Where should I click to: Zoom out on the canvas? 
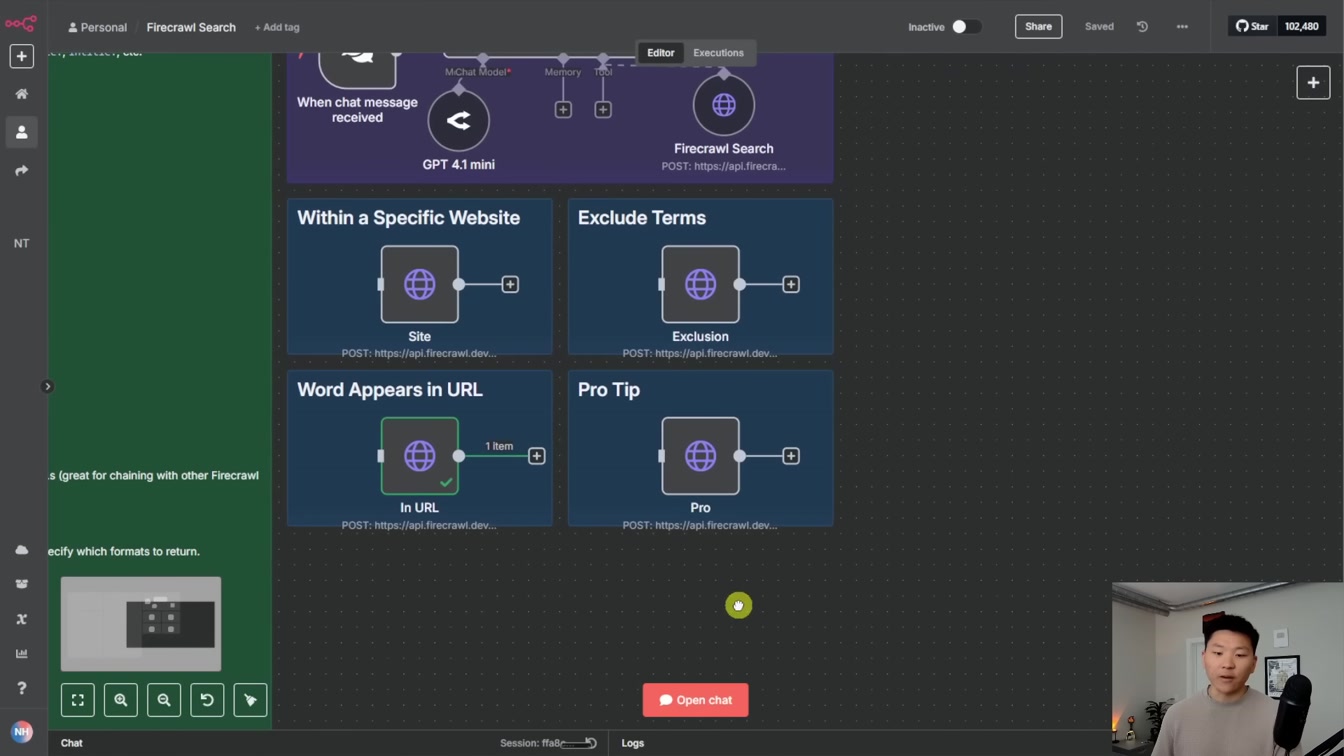pyautogui.click(x=164, y=700)
